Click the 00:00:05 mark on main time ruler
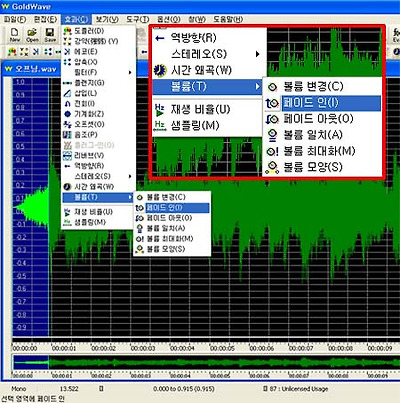 (222, 348)
